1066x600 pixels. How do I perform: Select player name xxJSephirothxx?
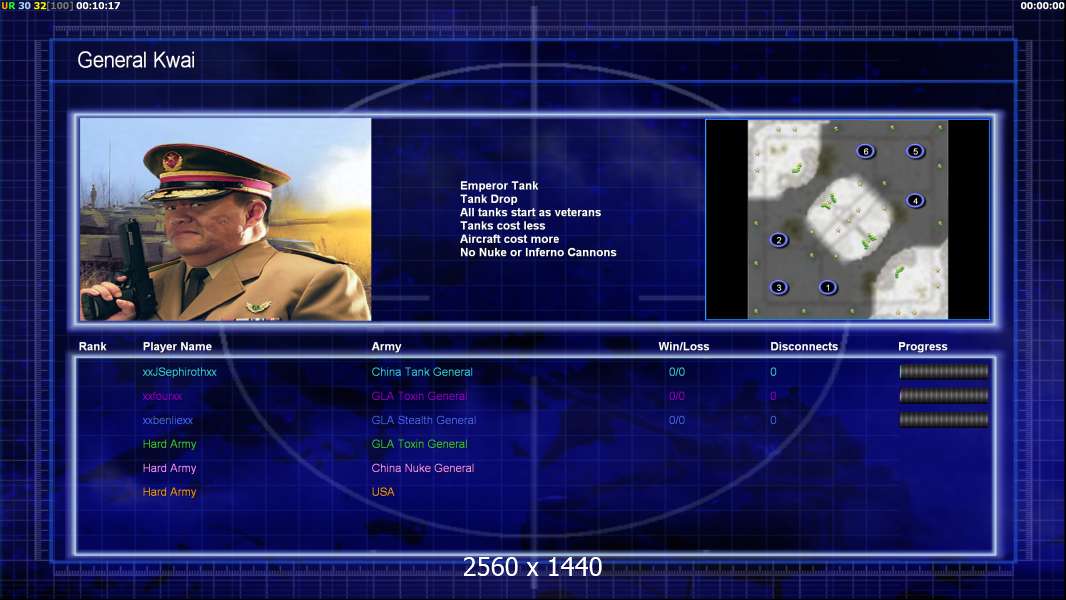180,372
